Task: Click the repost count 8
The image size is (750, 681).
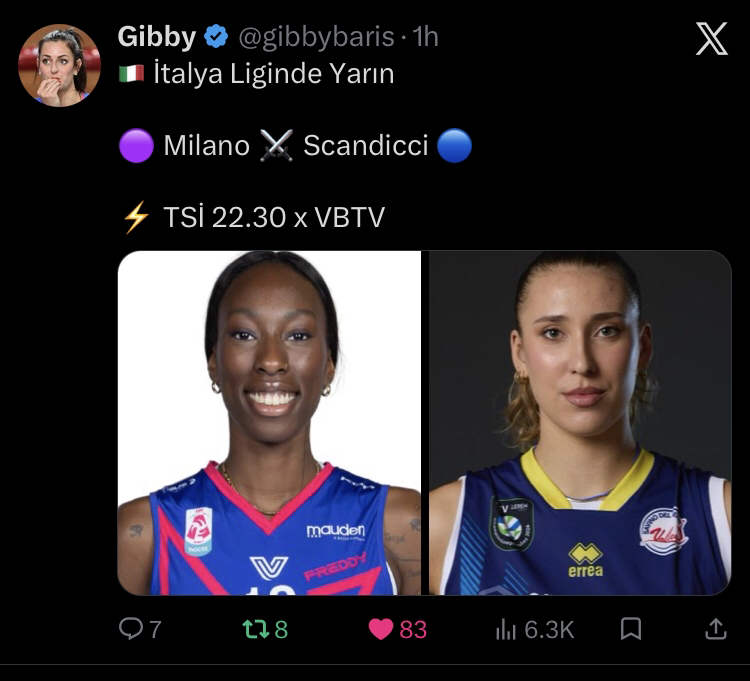Action: pyautogui.click(x=281, y=629)
